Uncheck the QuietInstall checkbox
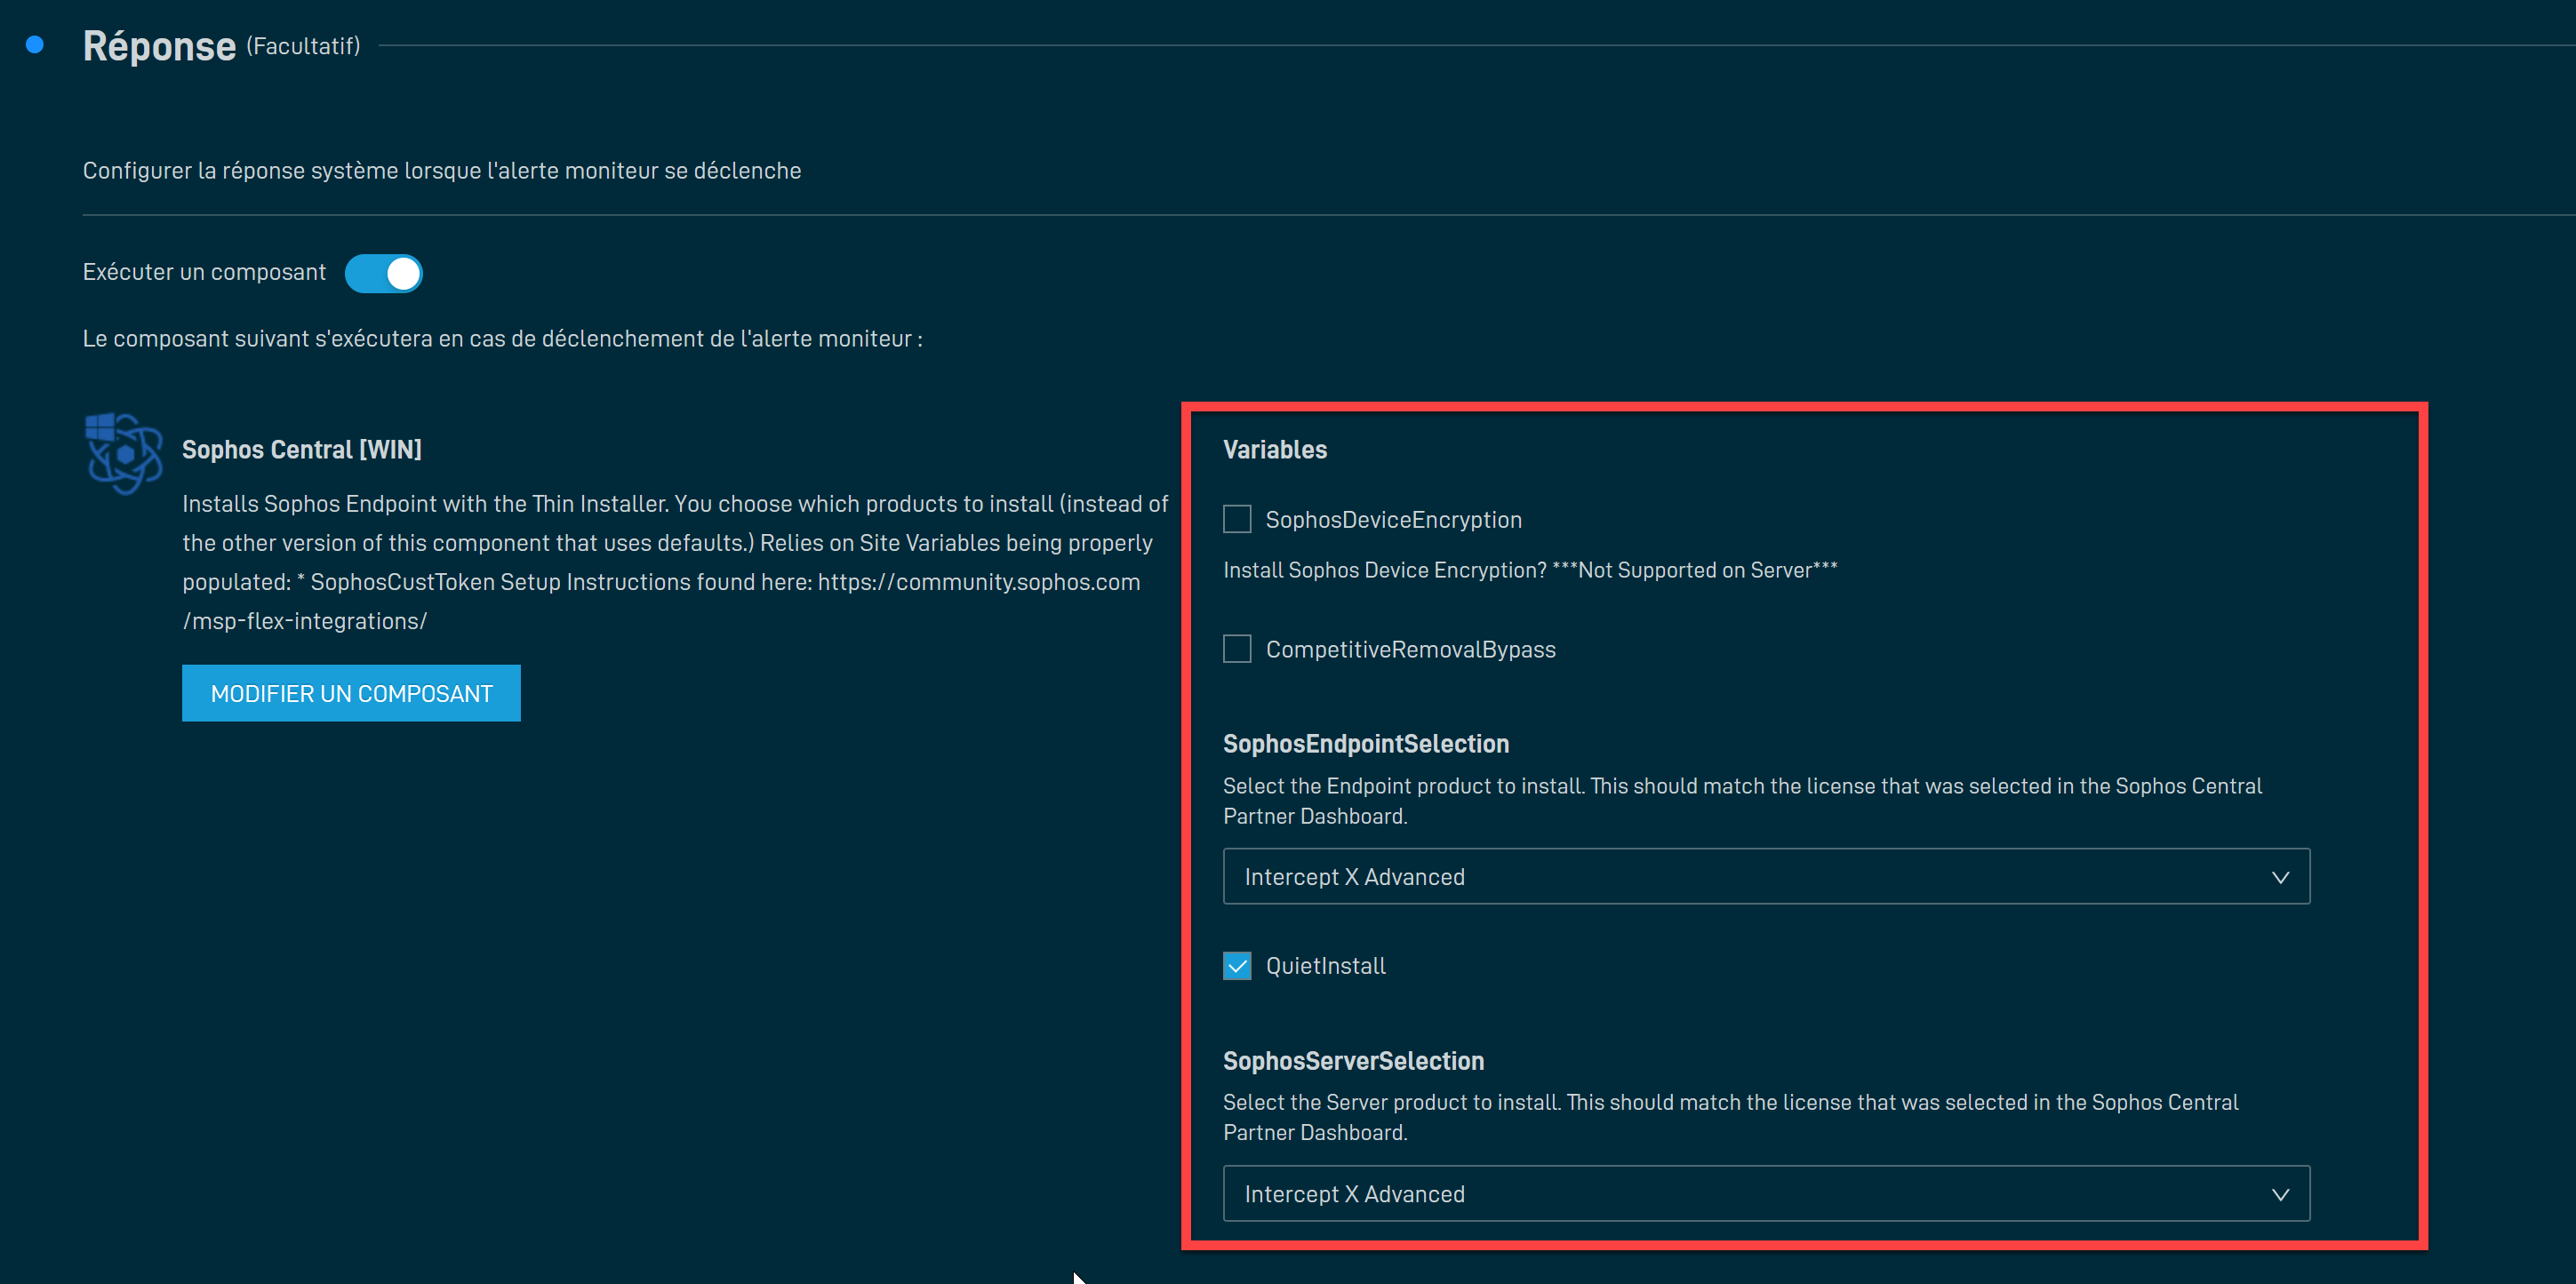The width and height of the screenshot is (2576, 1284). [x=1237, y=966]
